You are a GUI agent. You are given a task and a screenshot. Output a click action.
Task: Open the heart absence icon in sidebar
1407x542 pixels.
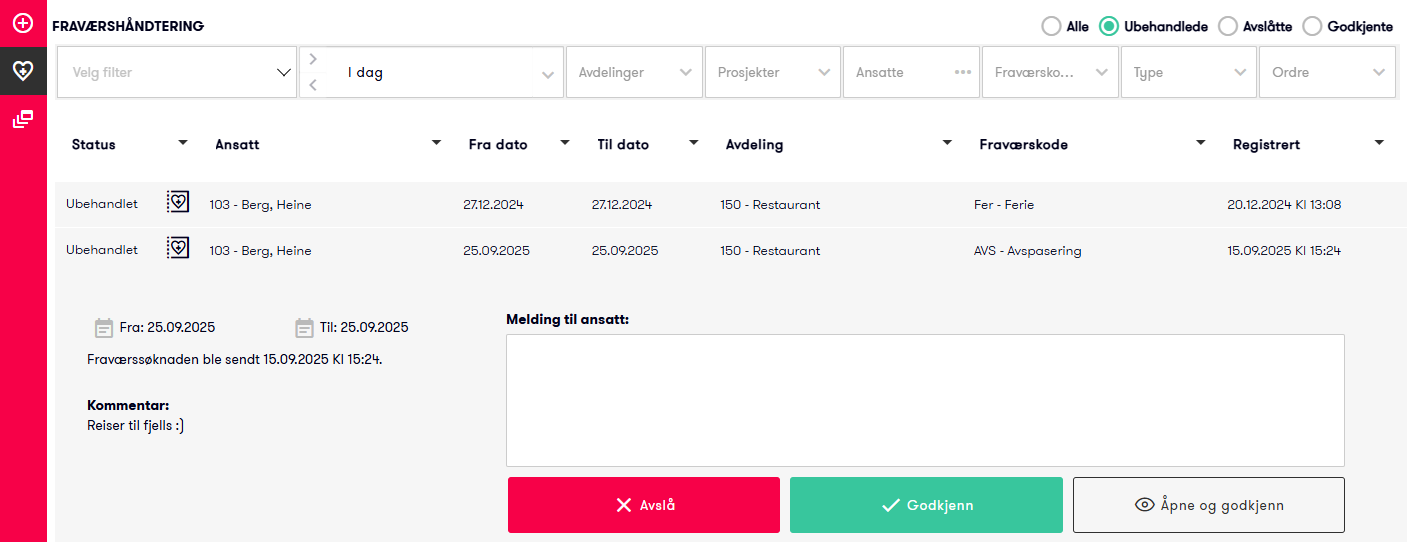23,70
